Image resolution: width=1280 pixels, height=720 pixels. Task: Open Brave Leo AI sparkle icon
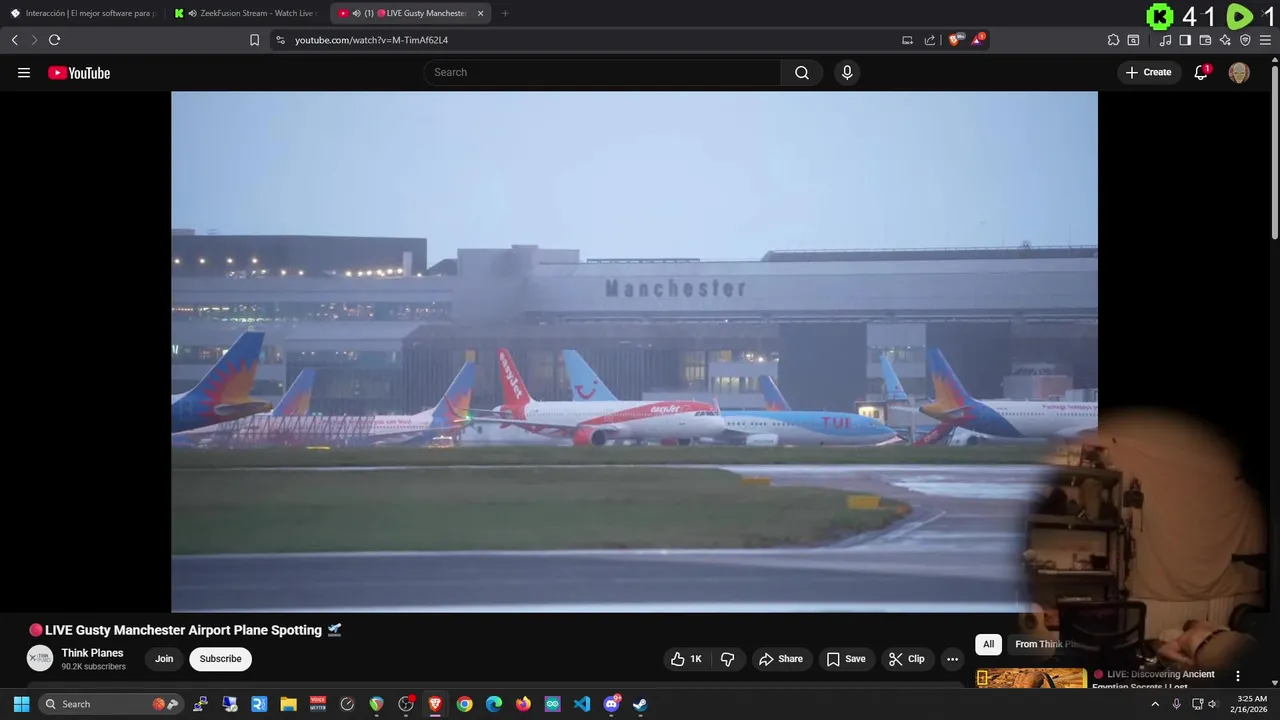[x=1225, y=40]
